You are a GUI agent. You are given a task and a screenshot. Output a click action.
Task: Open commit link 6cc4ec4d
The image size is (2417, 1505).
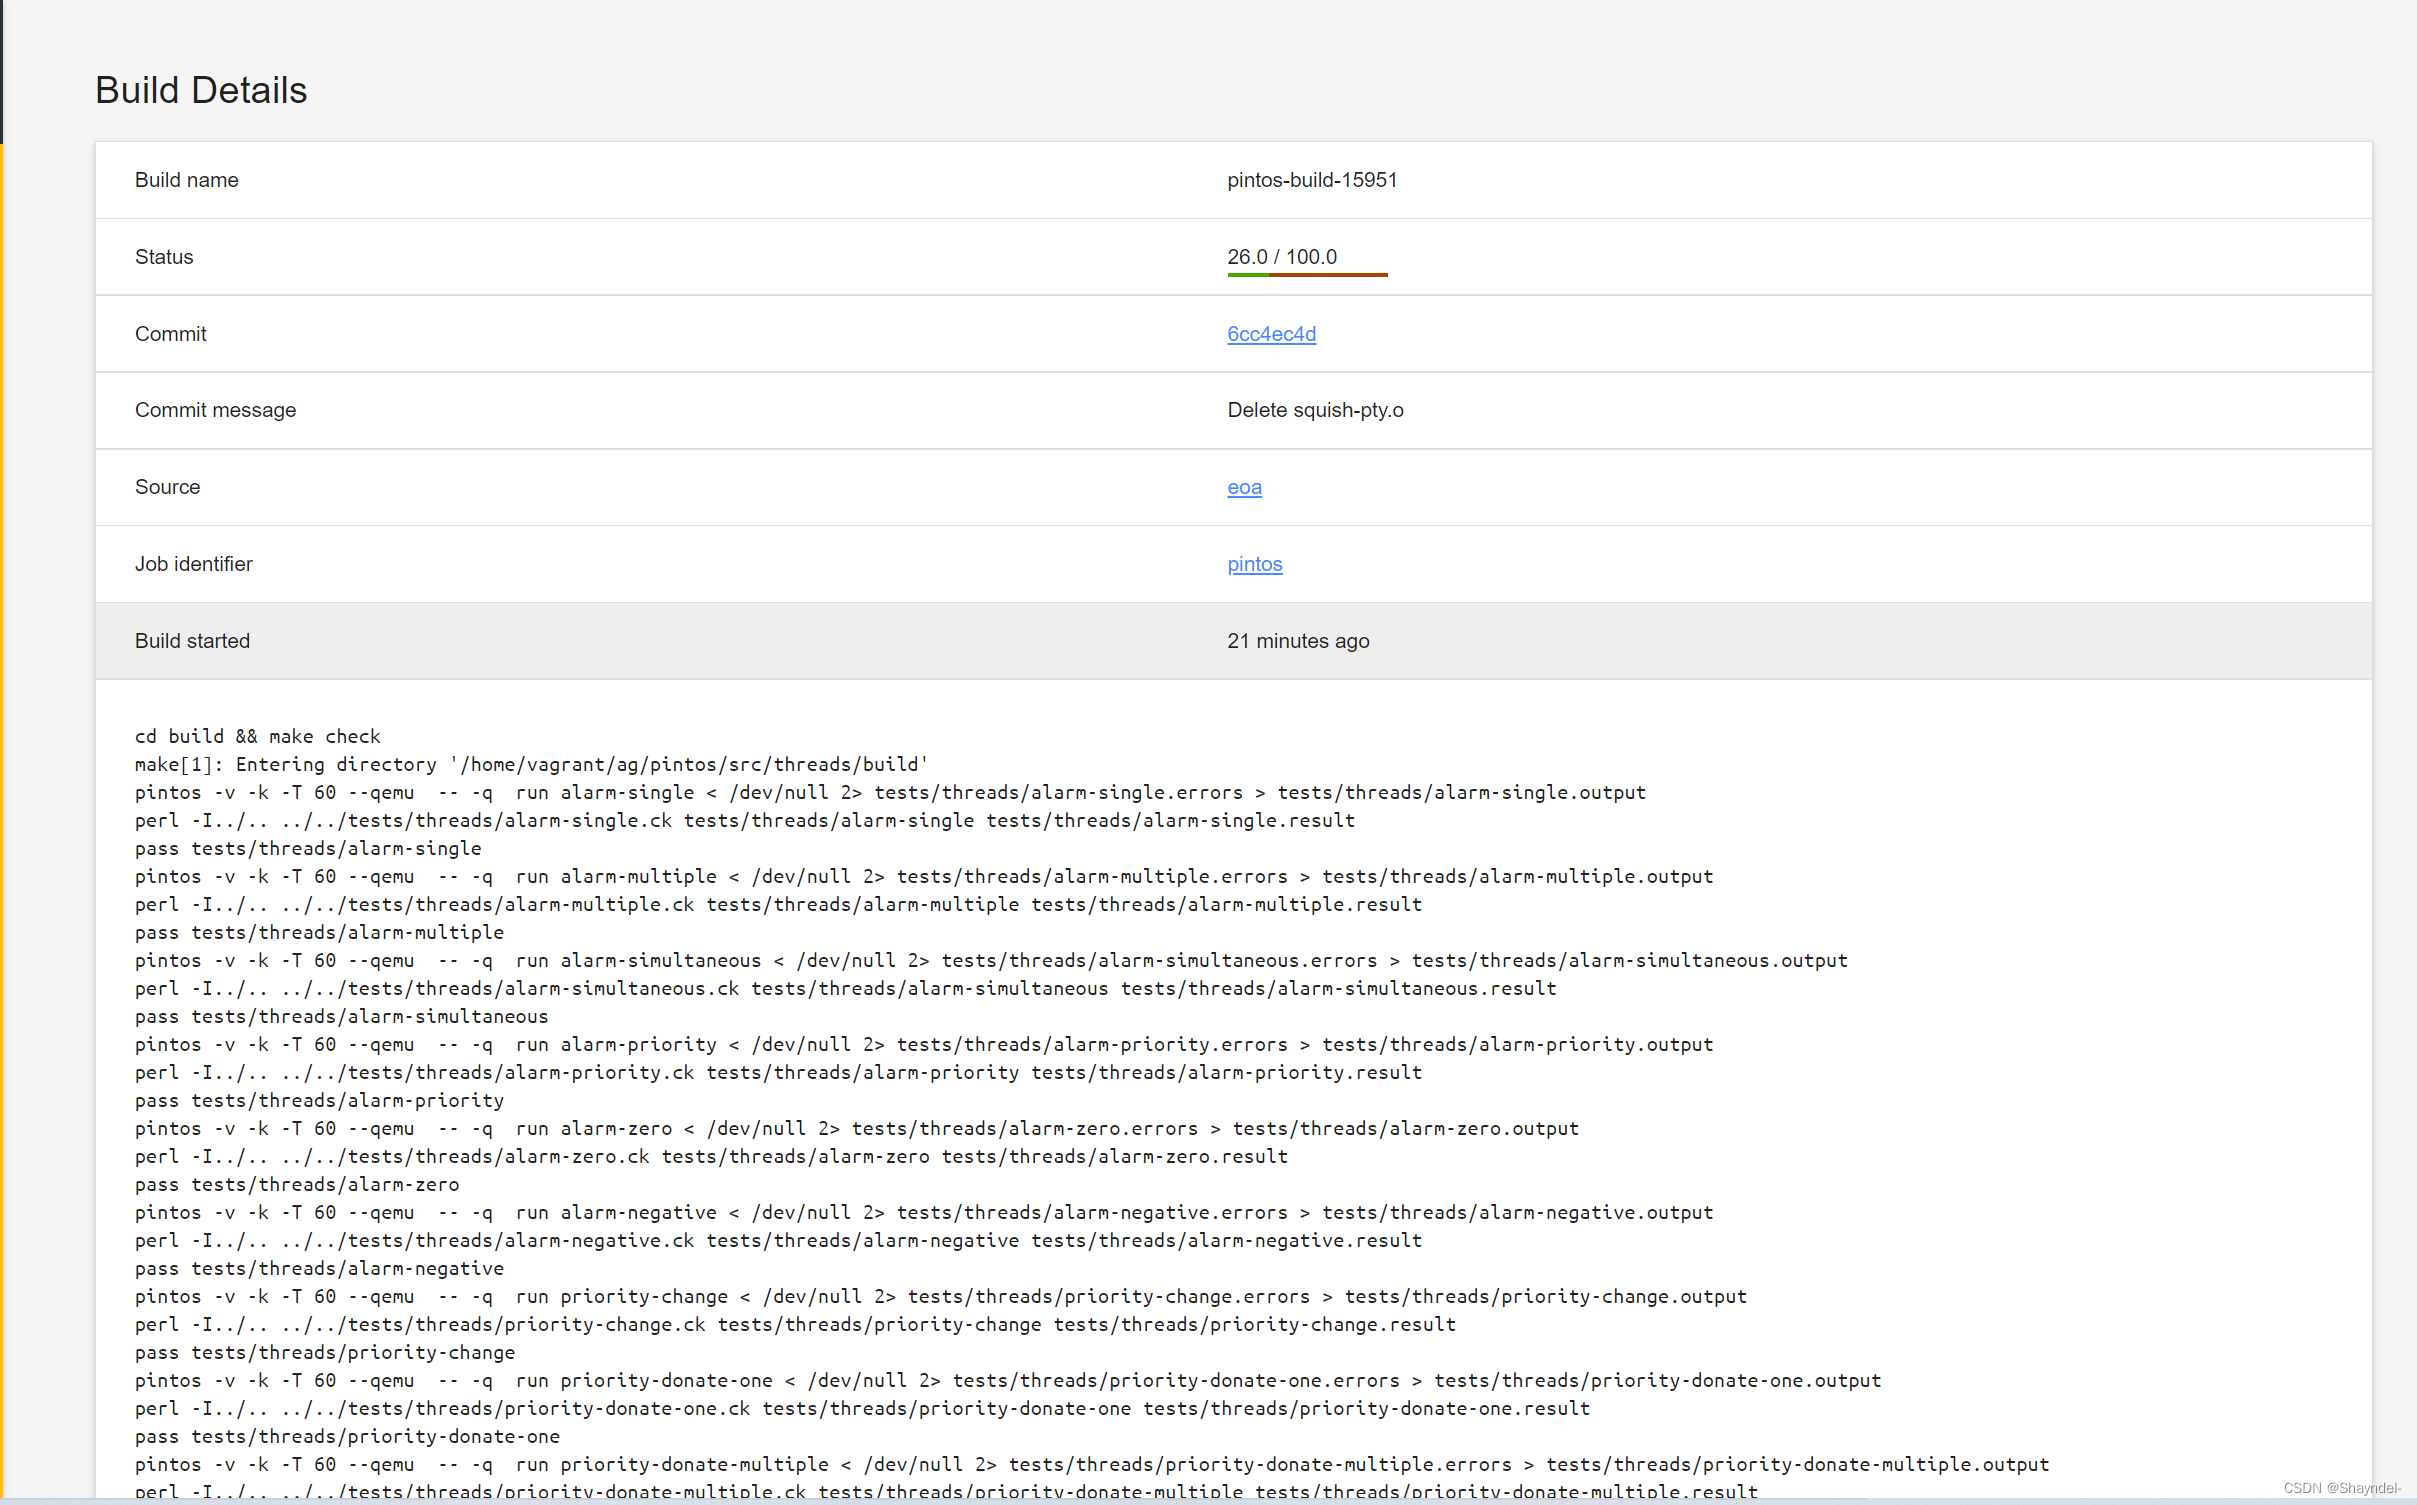tap(1271, 334)
